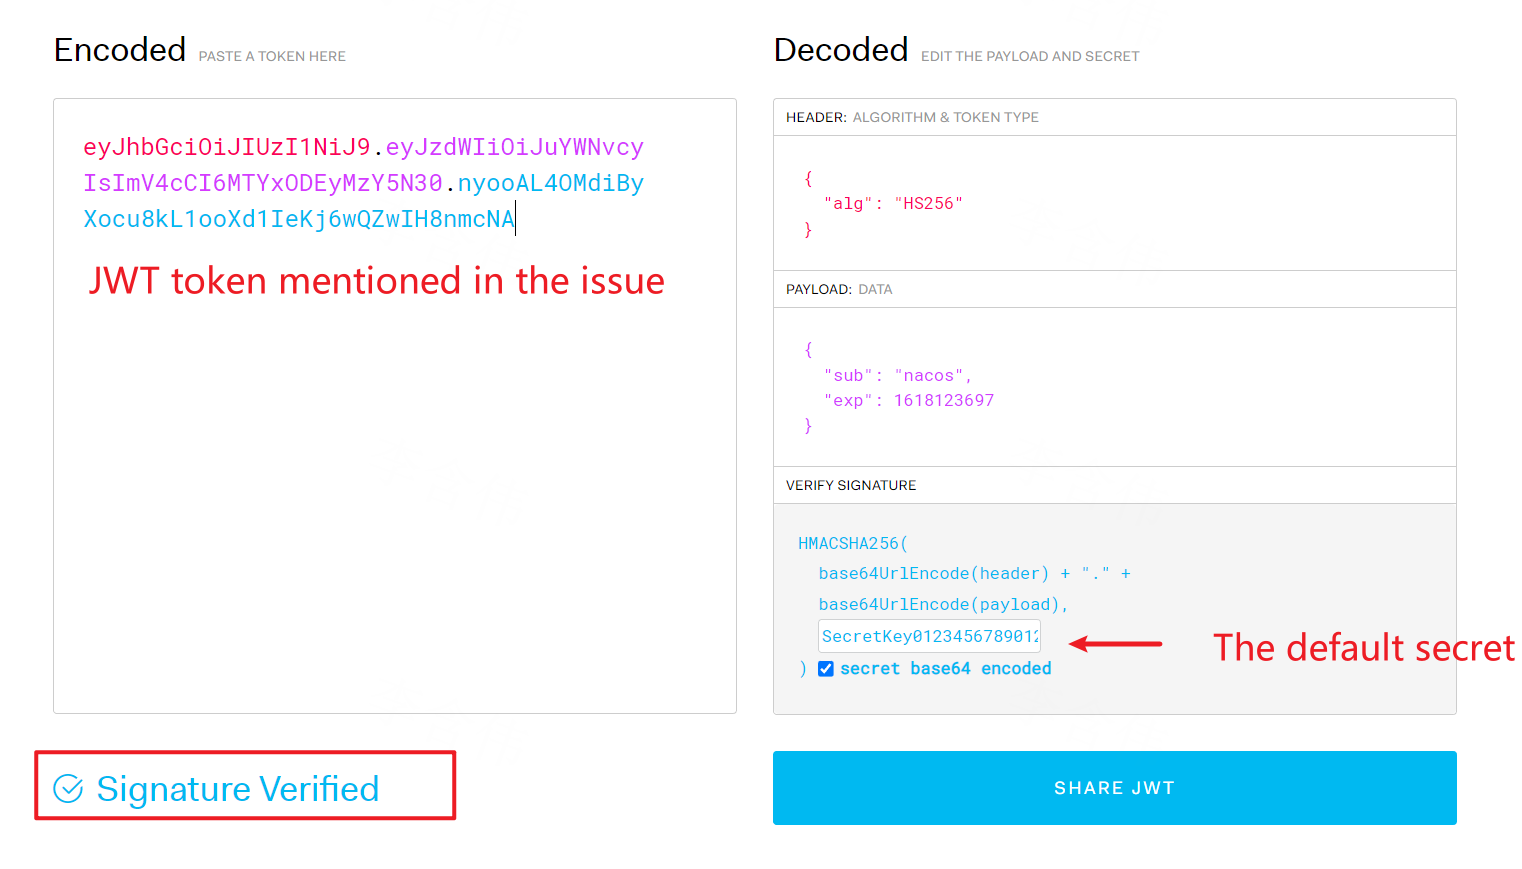Screen dimensions: 1522x869
Task: Toggle the secret base64 encoded checkbox
Action: click(826, 668)
